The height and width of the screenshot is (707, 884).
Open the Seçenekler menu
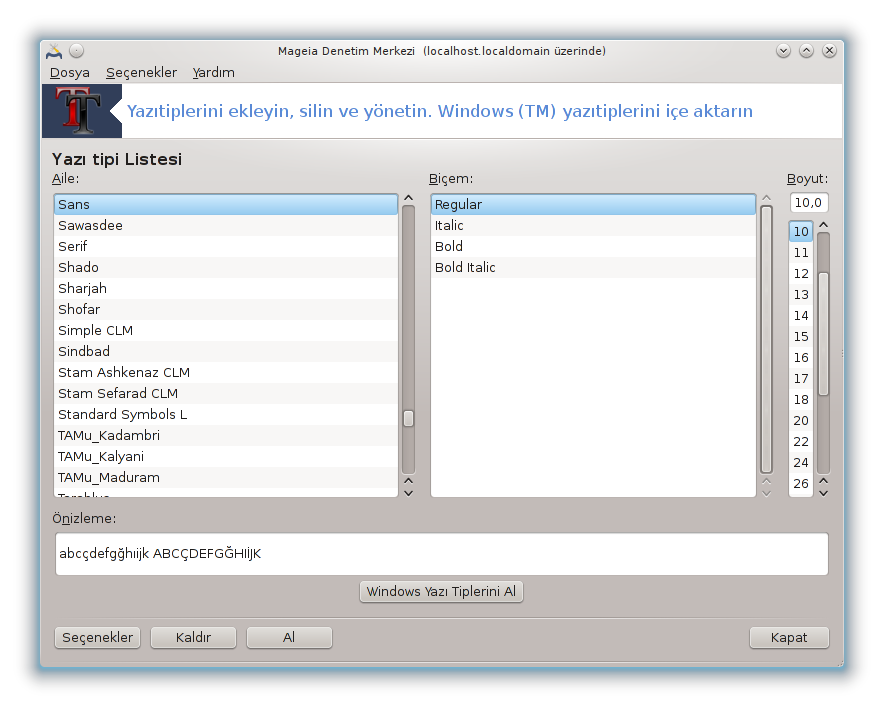[142, 73]
